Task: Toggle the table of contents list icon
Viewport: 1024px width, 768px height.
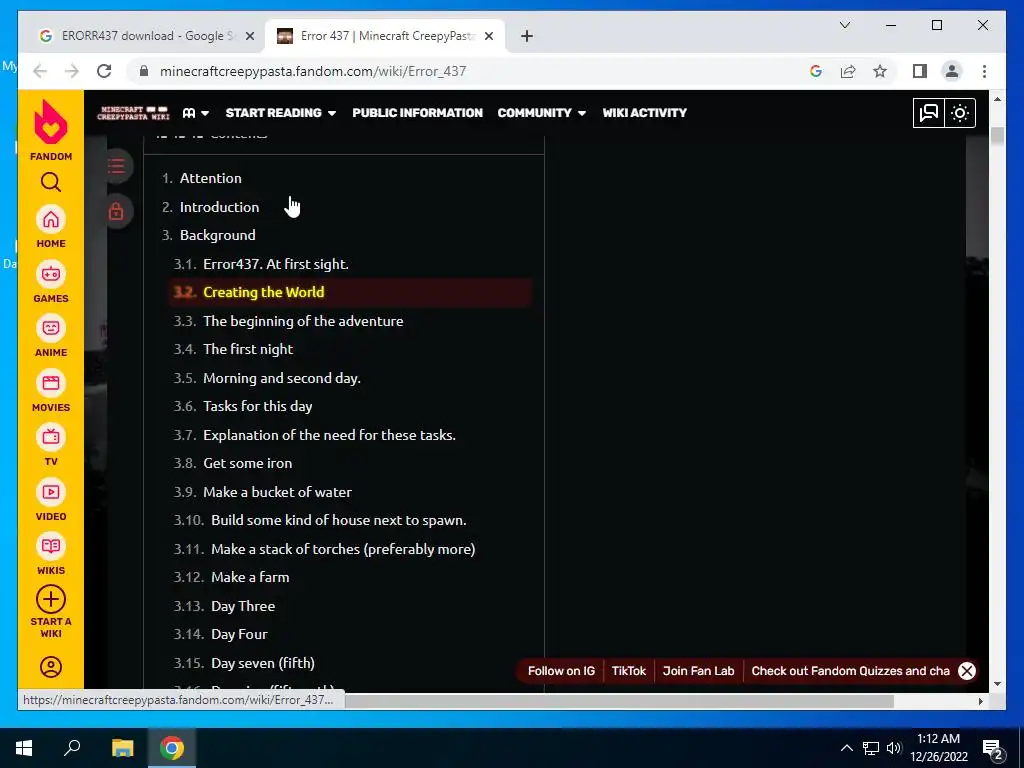Action: 116,166
